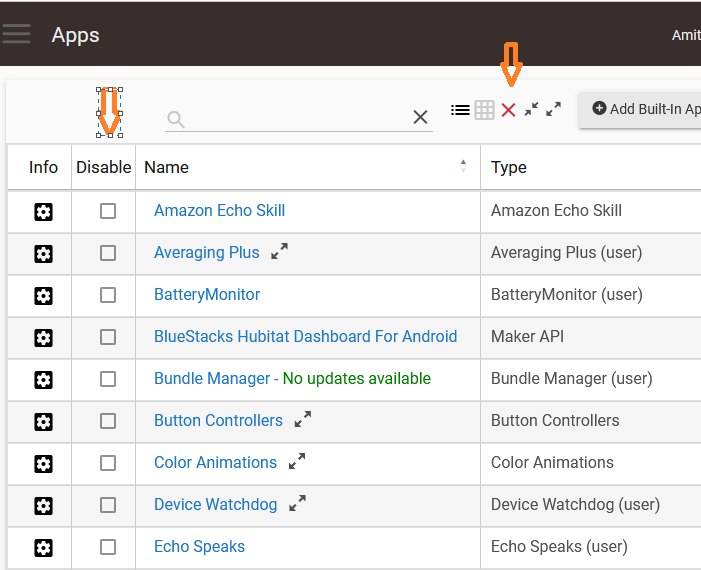Switch to list view icon
Viewport: 701px width, 570px height.
(x=460, y=110)
